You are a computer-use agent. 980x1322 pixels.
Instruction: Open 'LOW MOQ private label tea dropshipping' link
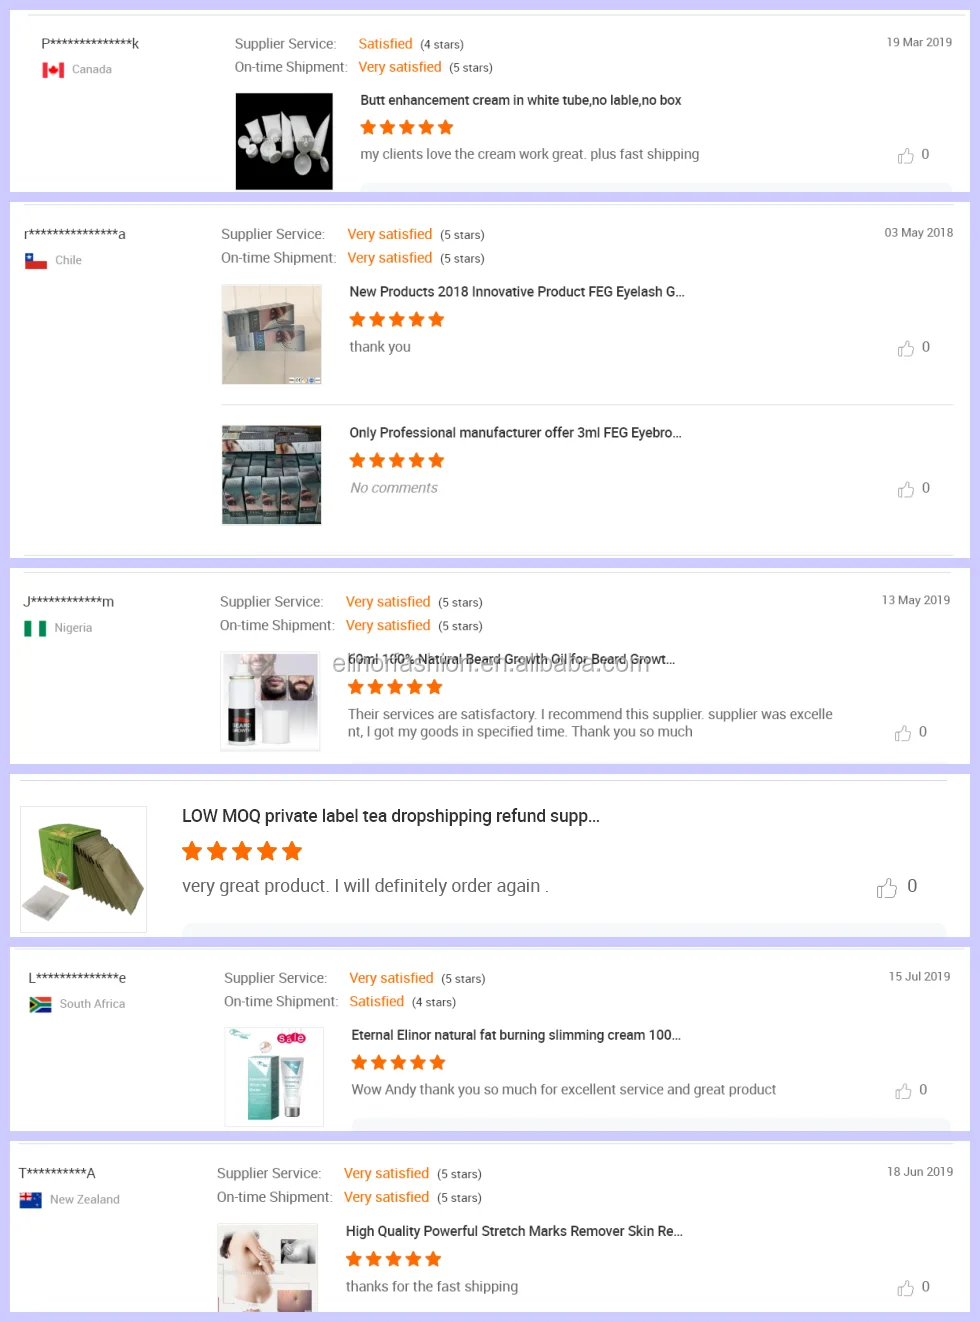[x=390, y=816]
